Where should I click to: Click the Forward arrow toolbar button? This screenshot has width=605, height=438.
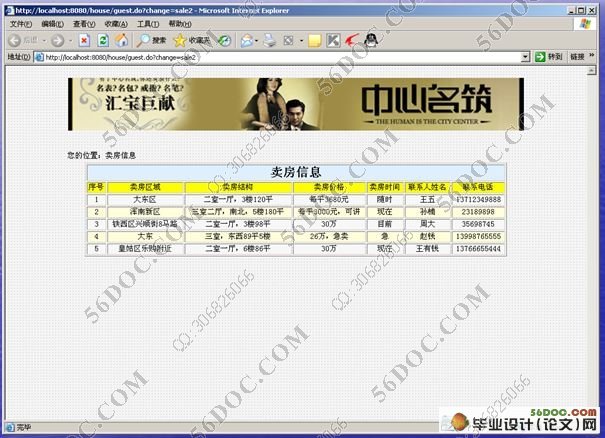57,40
